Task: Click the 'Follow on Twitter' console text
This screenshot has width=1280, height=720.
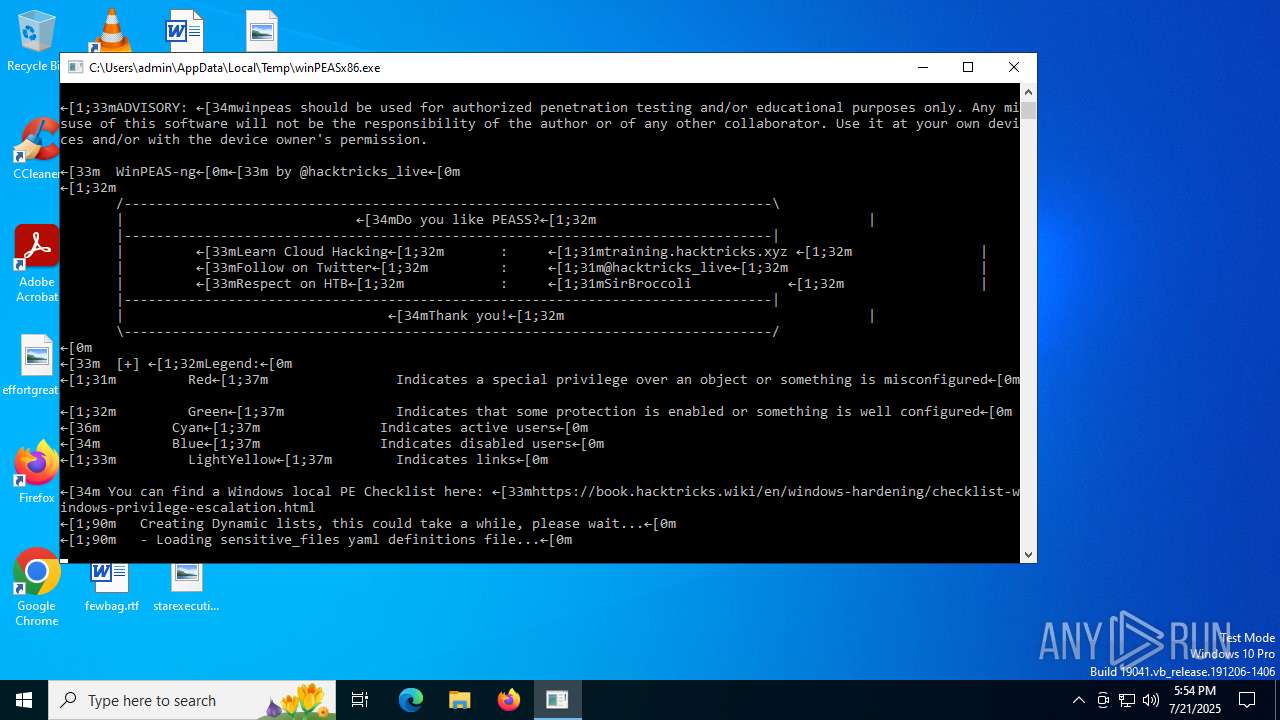Action: pos(304,268)
